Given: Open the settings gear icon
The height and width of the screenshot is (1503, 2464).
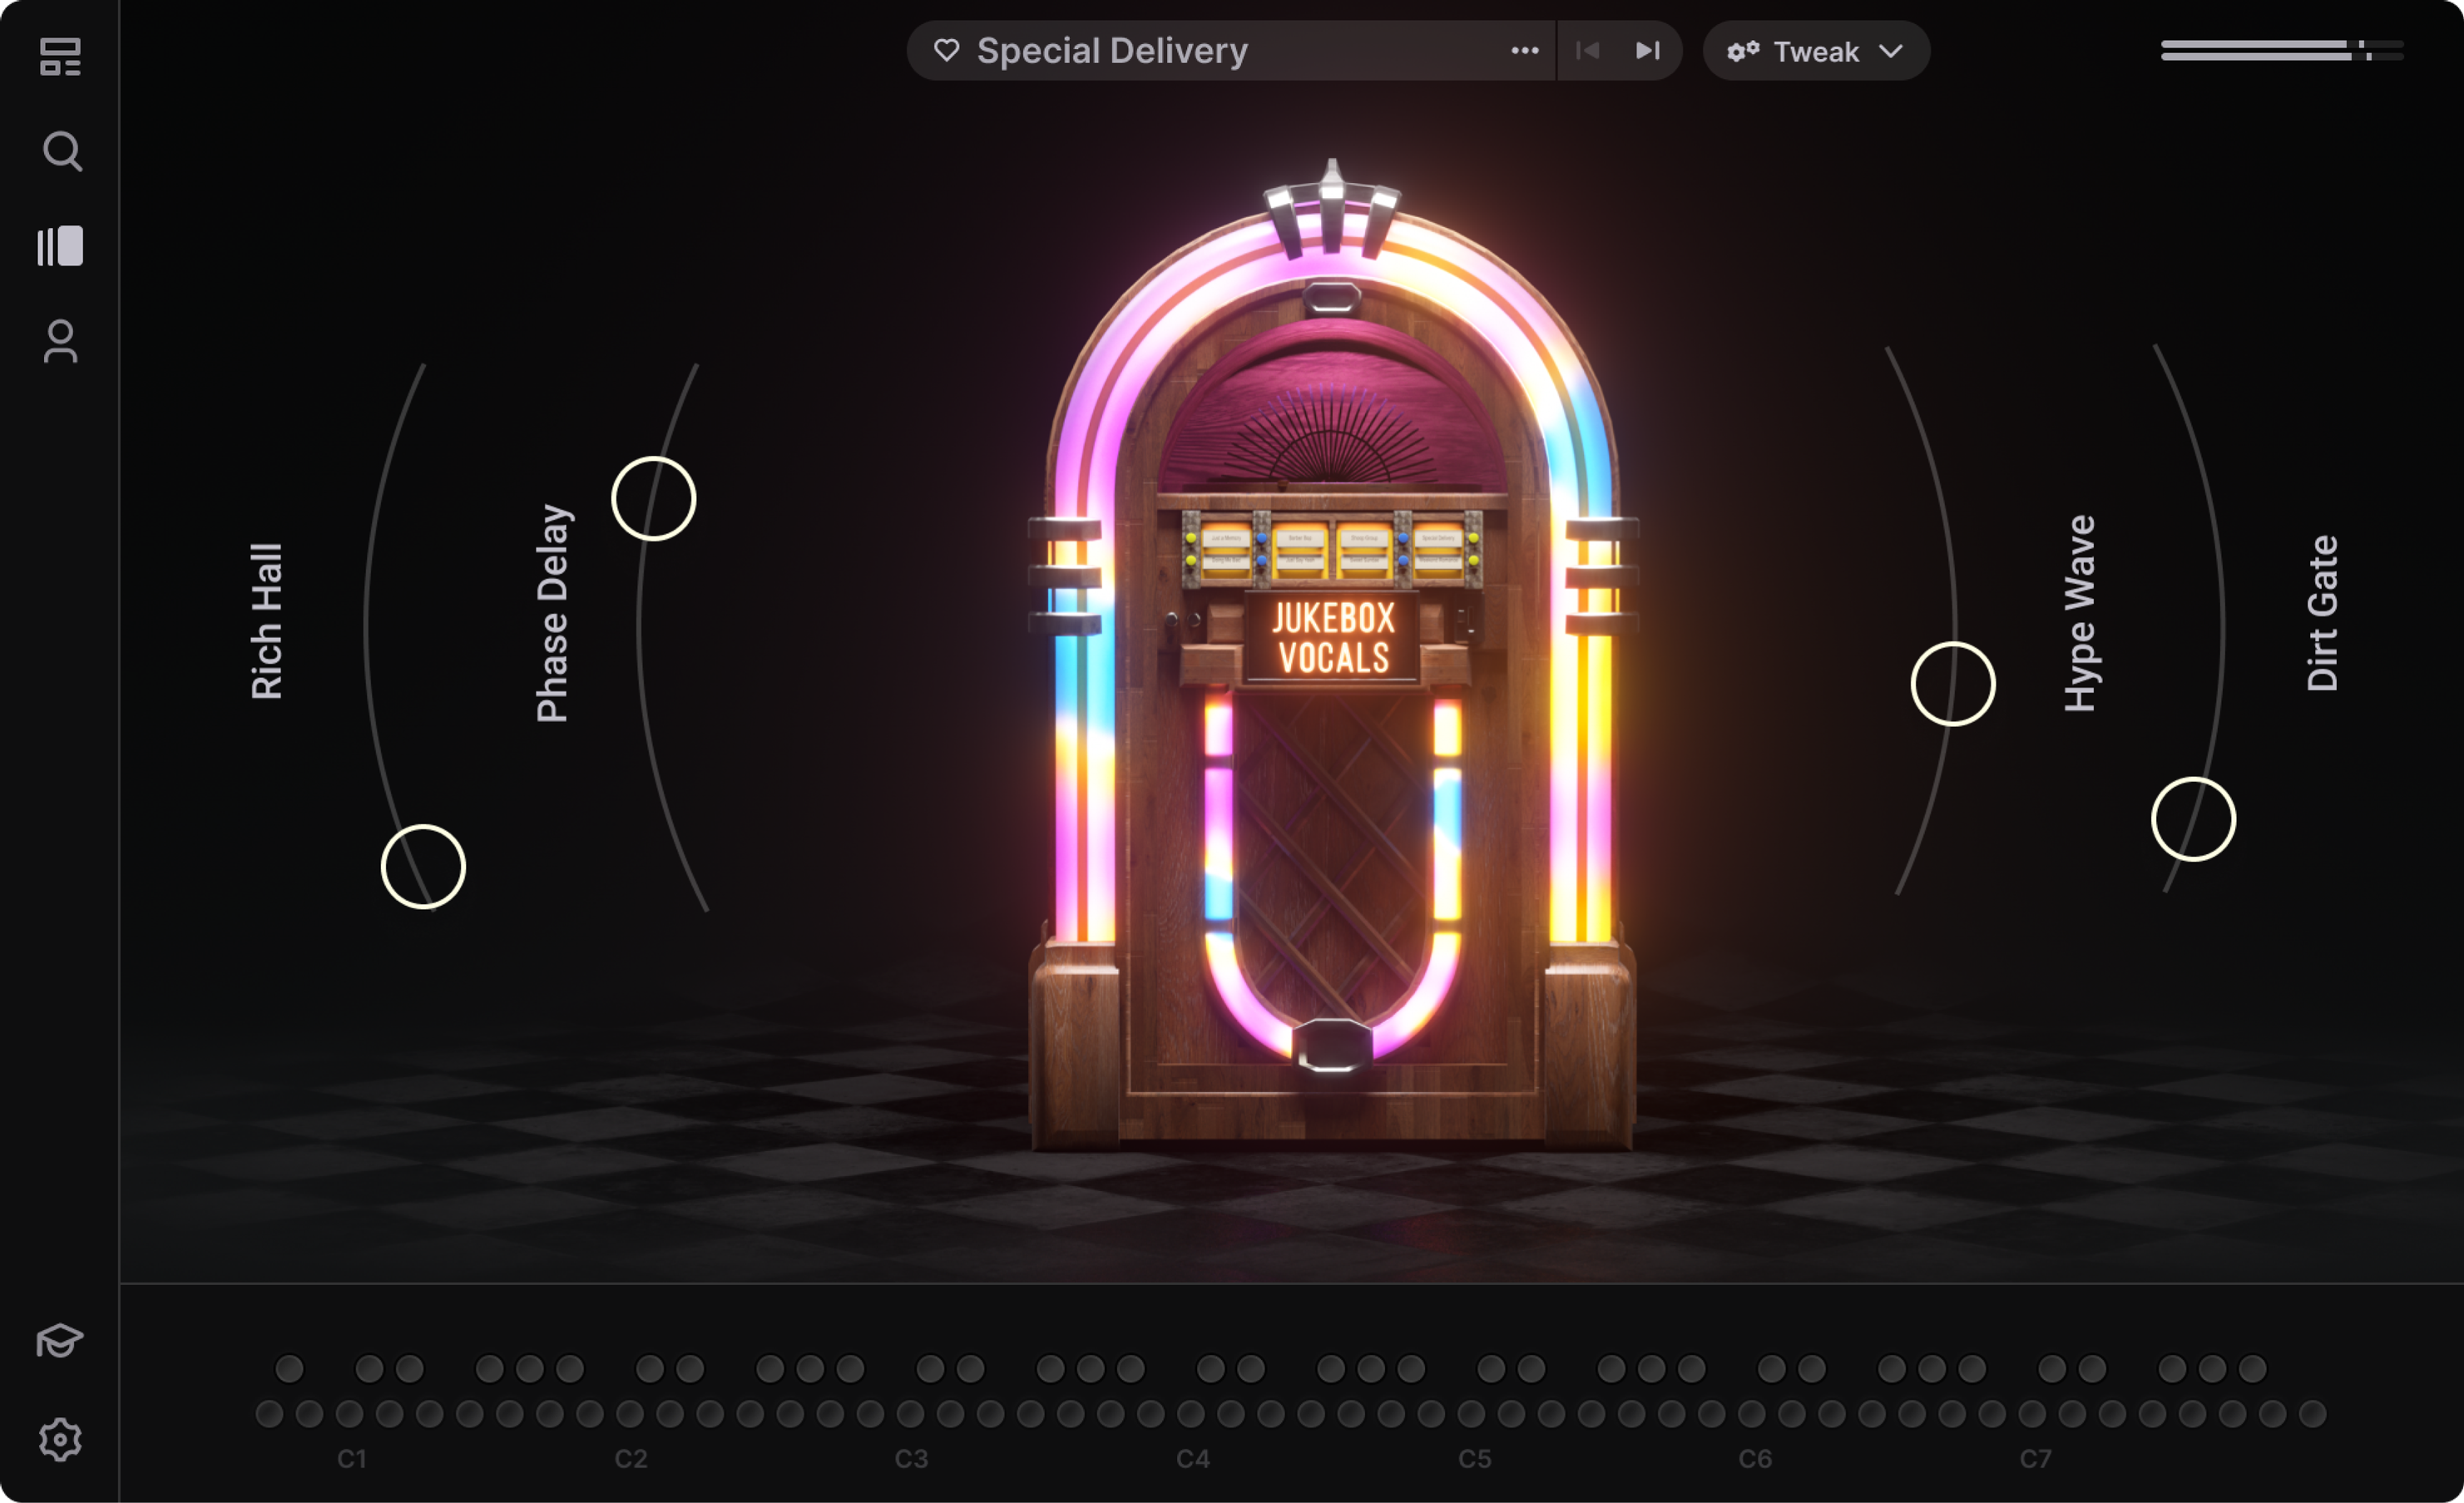Looking at the screenshot, I should (60, 1439).
